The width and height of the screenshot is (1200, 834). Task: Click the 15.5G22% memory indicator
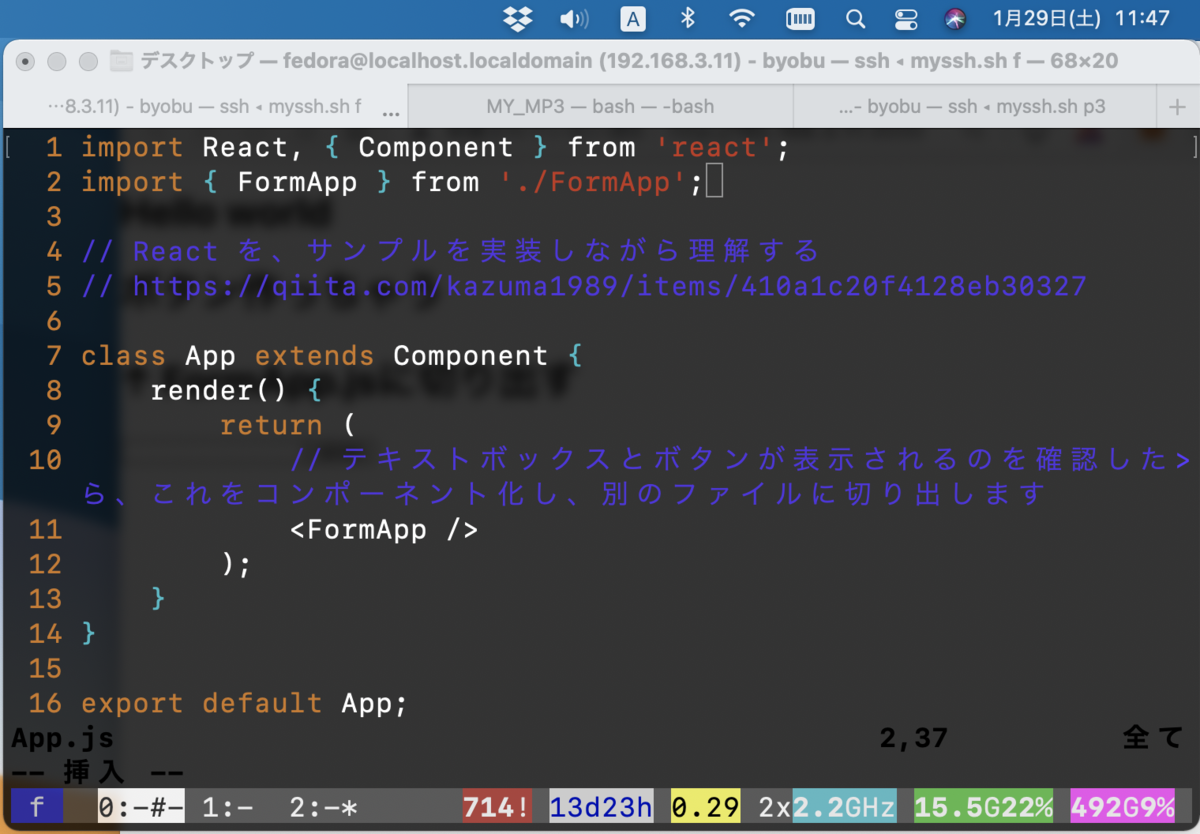983,806
